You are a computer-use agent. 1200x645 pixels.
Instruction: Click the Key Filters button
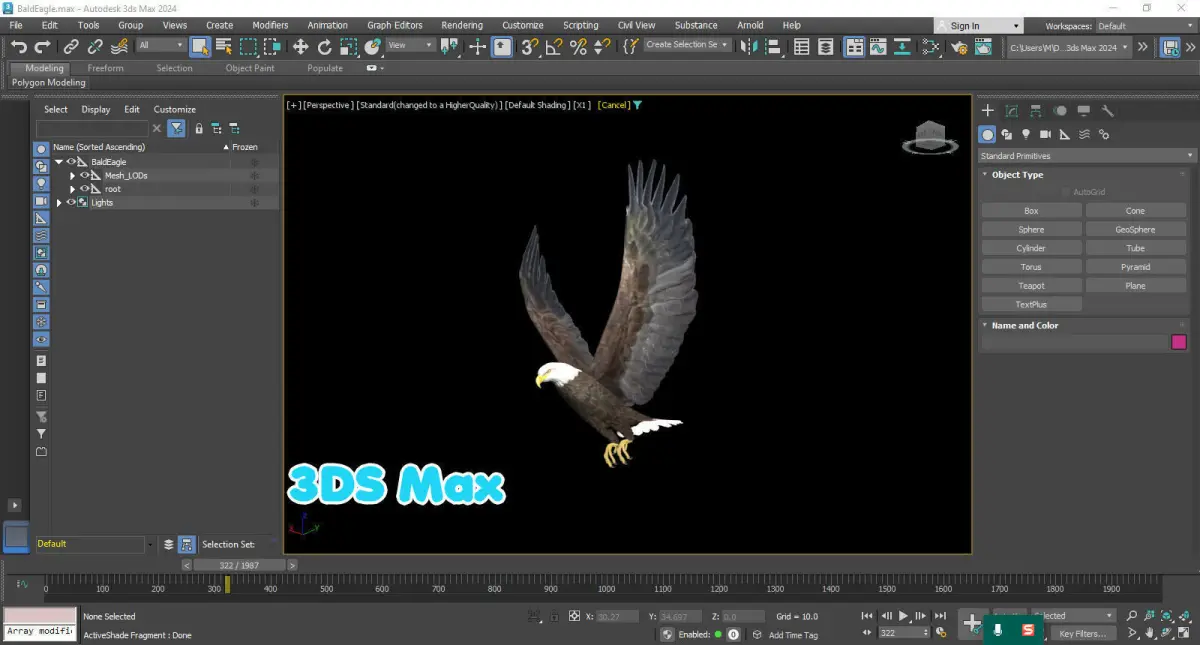tap(1083, 634)
